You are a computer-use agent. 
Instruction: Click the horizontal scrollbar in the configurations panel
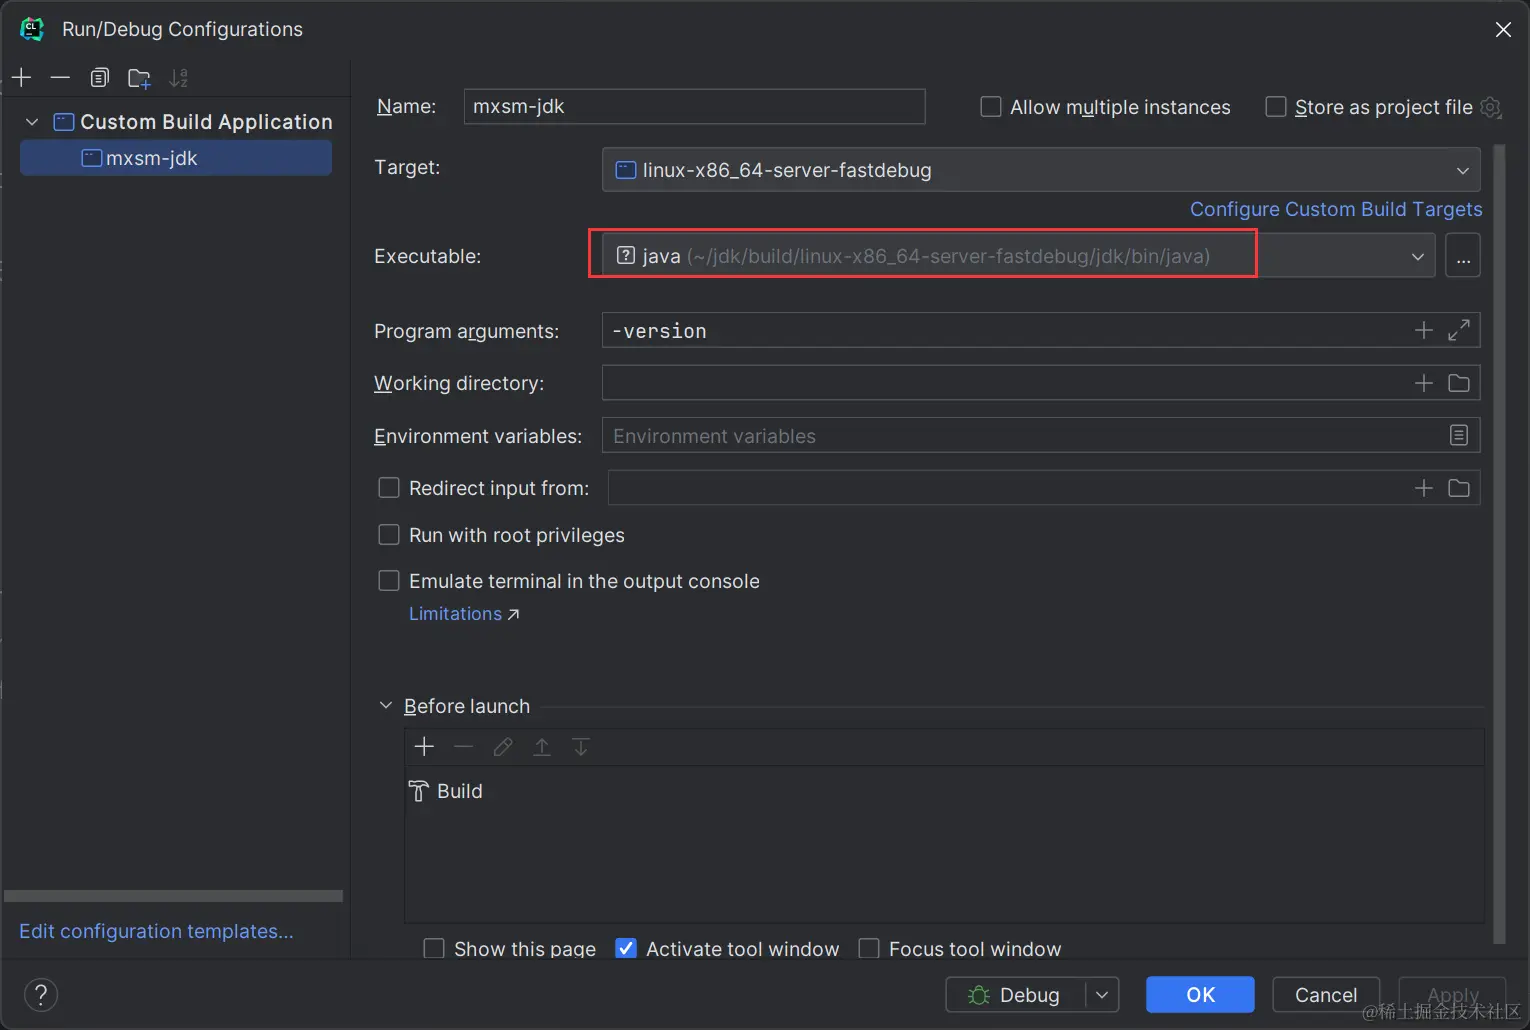(x=173, y=896)
